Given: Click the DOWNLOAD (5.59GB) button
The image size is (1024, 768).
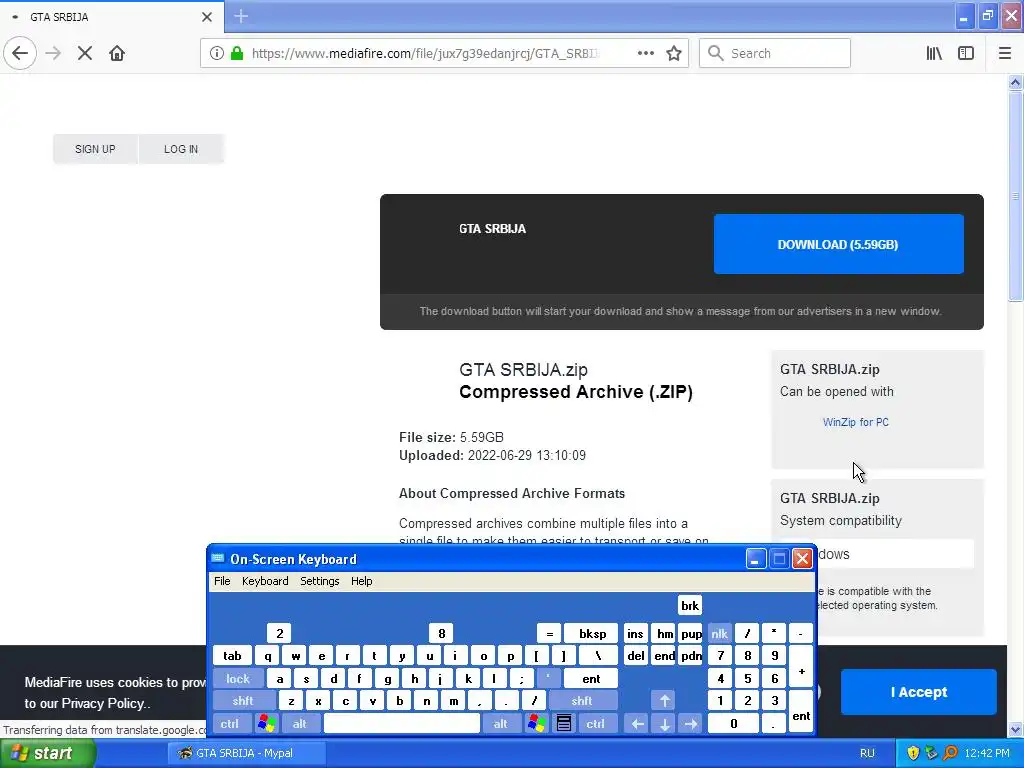Looking at the screenshot, I should coord(839,244).
